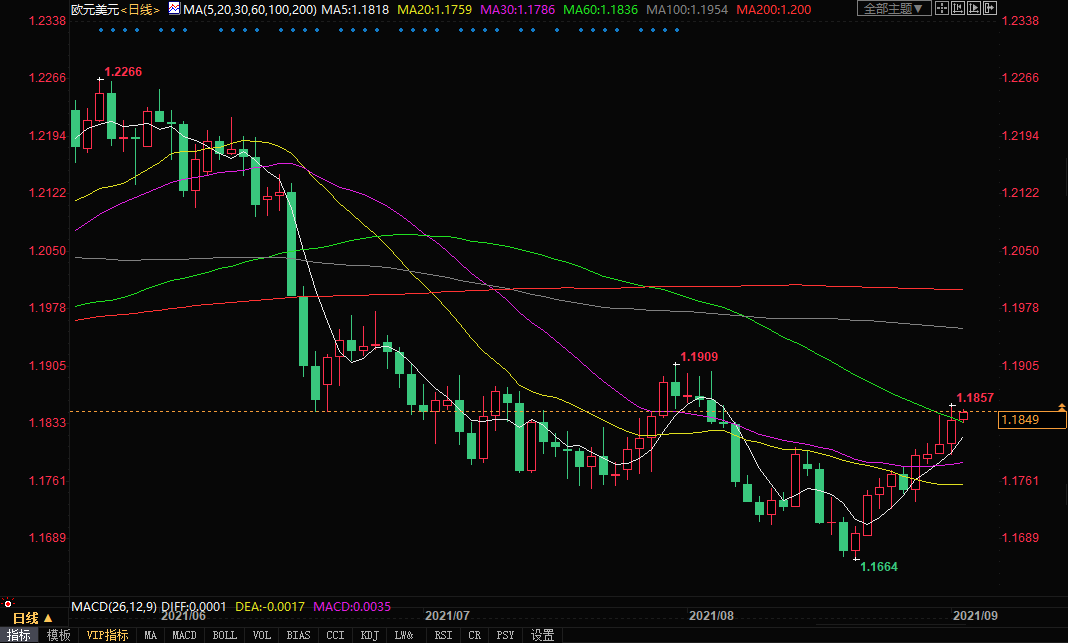Open the 全部主题 dropdown
The height and width of the screenshot is (643, 1068).
tap(894, 9)
